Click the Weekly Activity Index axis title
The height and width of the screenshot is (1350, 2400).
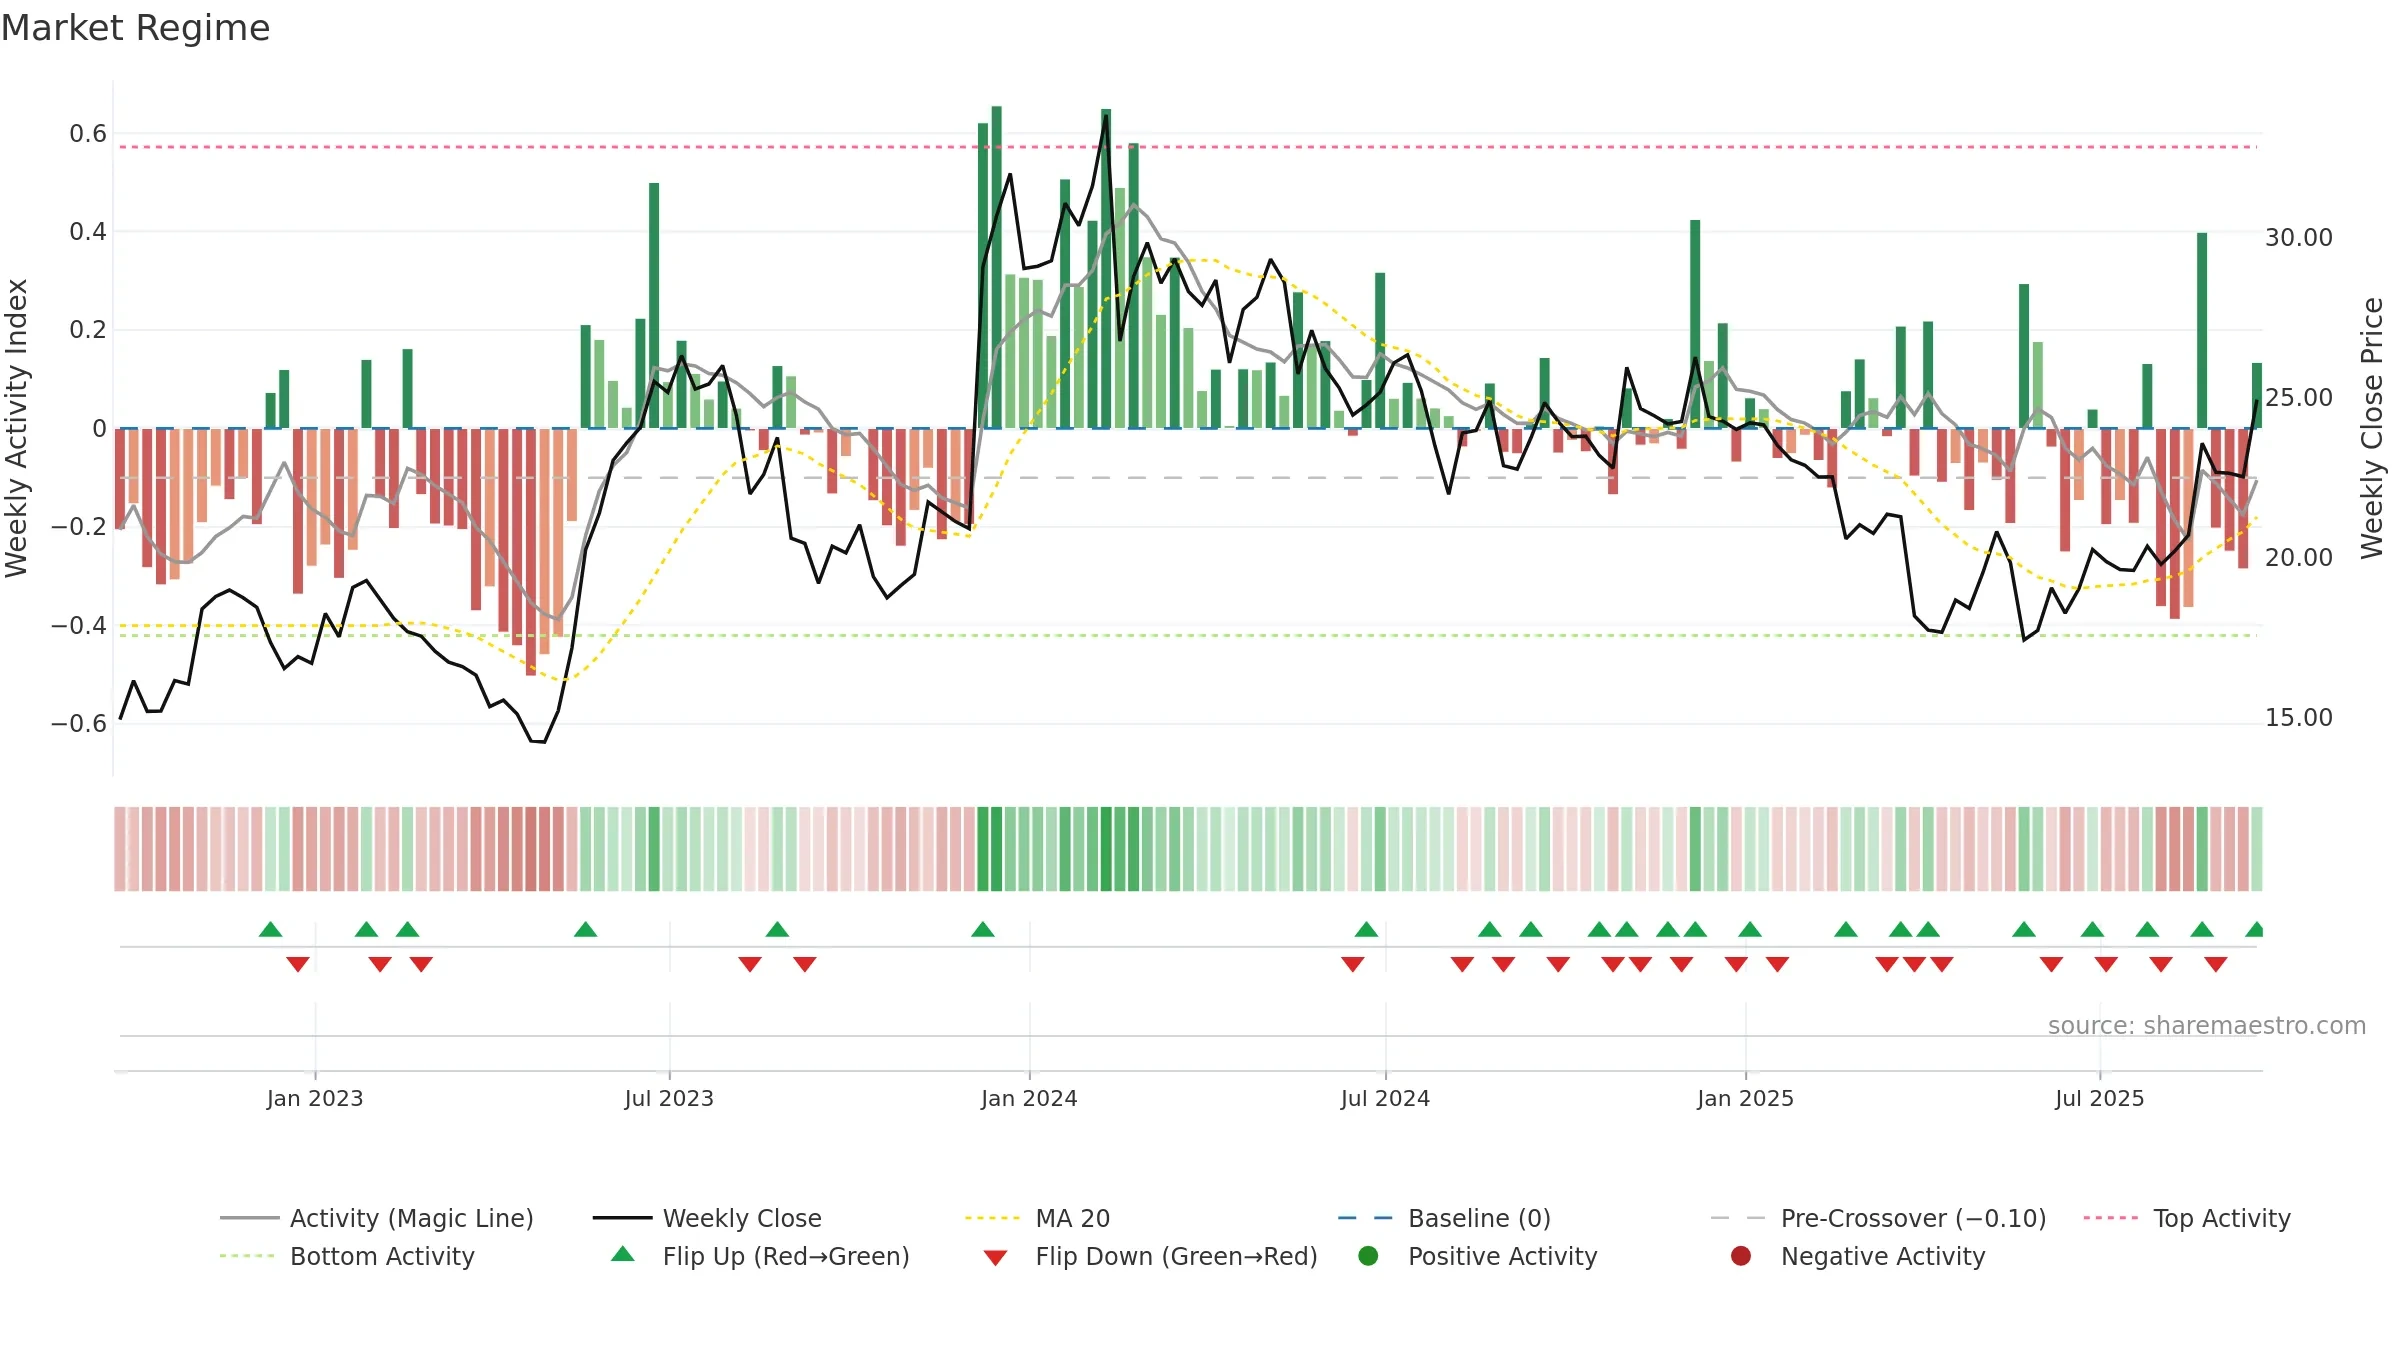[x=16, y=428]
